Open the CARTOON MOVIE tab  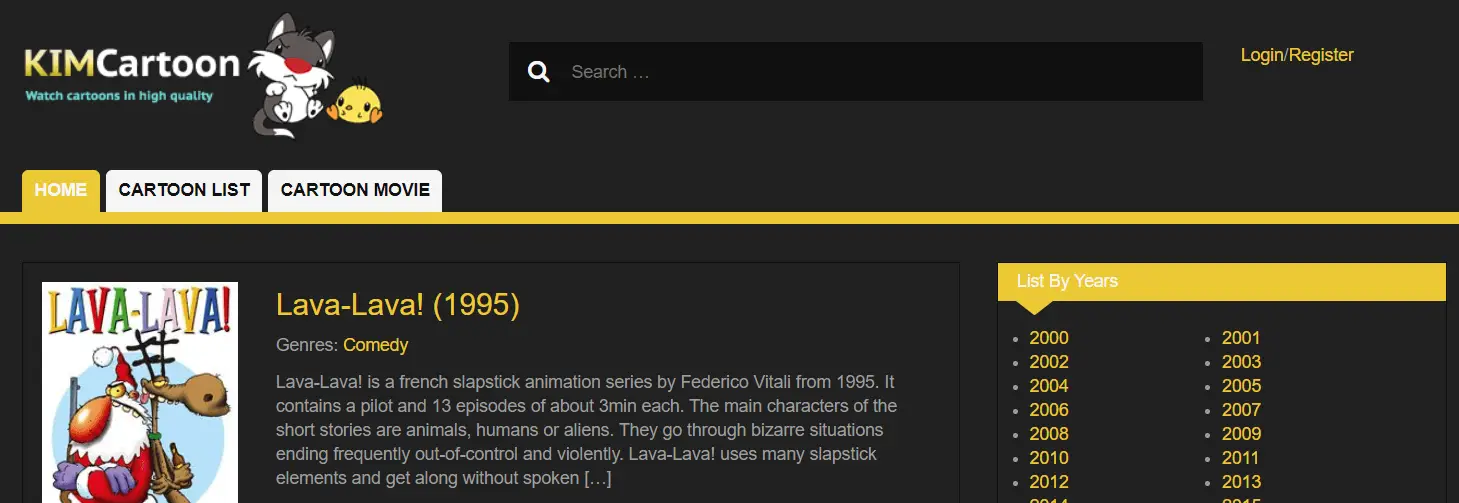355,190
